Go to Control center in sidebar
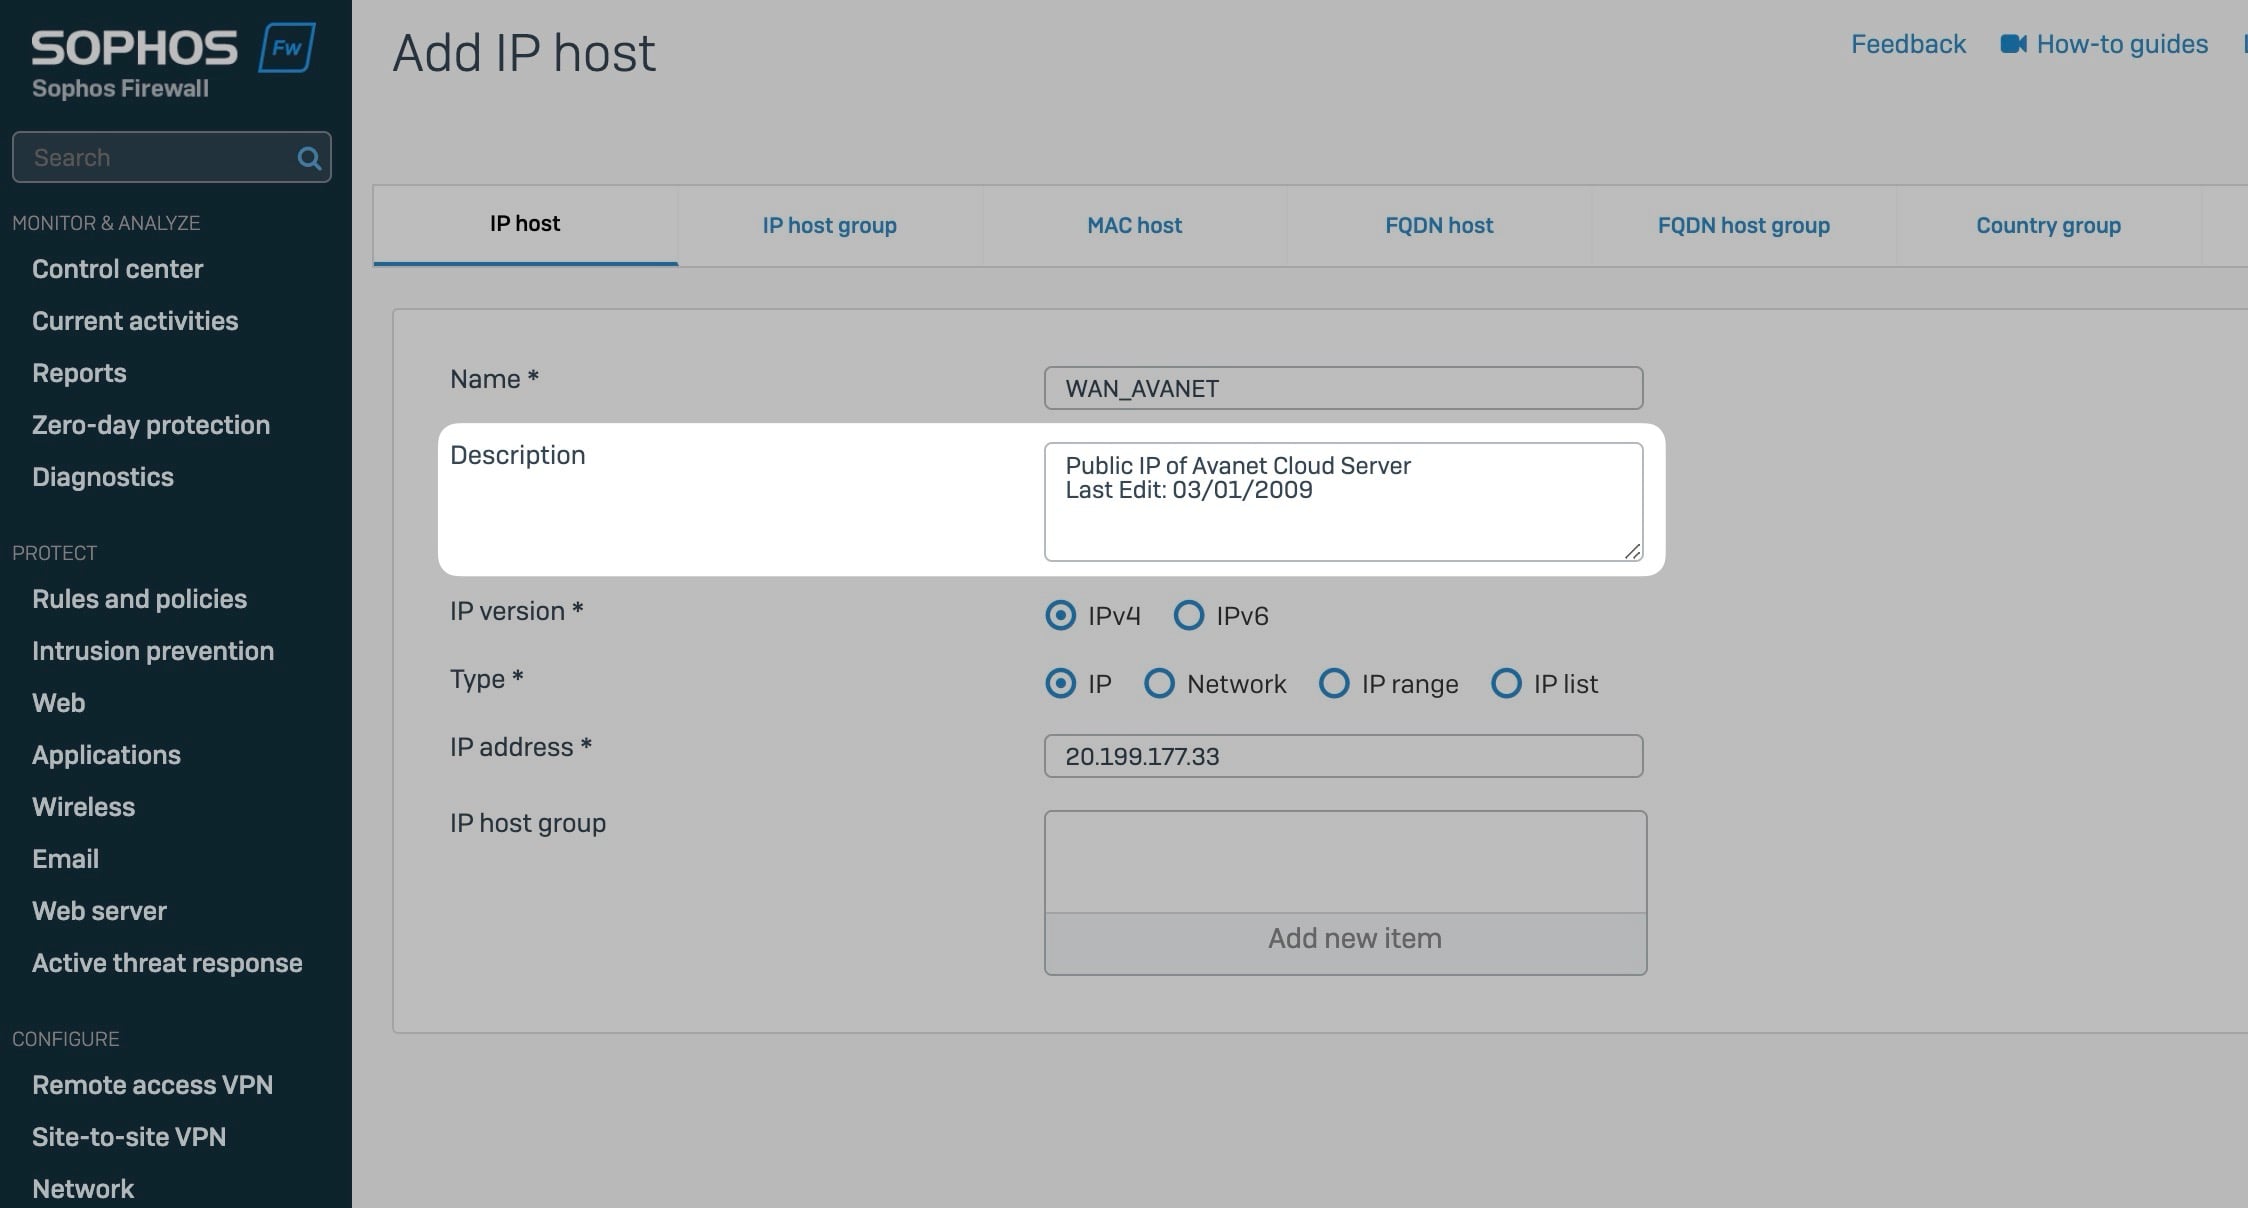 click(117, 269)
